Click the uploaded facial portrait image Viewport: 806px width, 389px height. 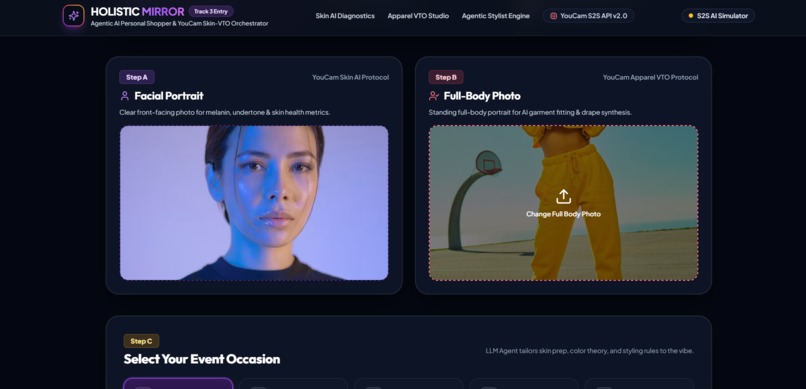(254, 203)
